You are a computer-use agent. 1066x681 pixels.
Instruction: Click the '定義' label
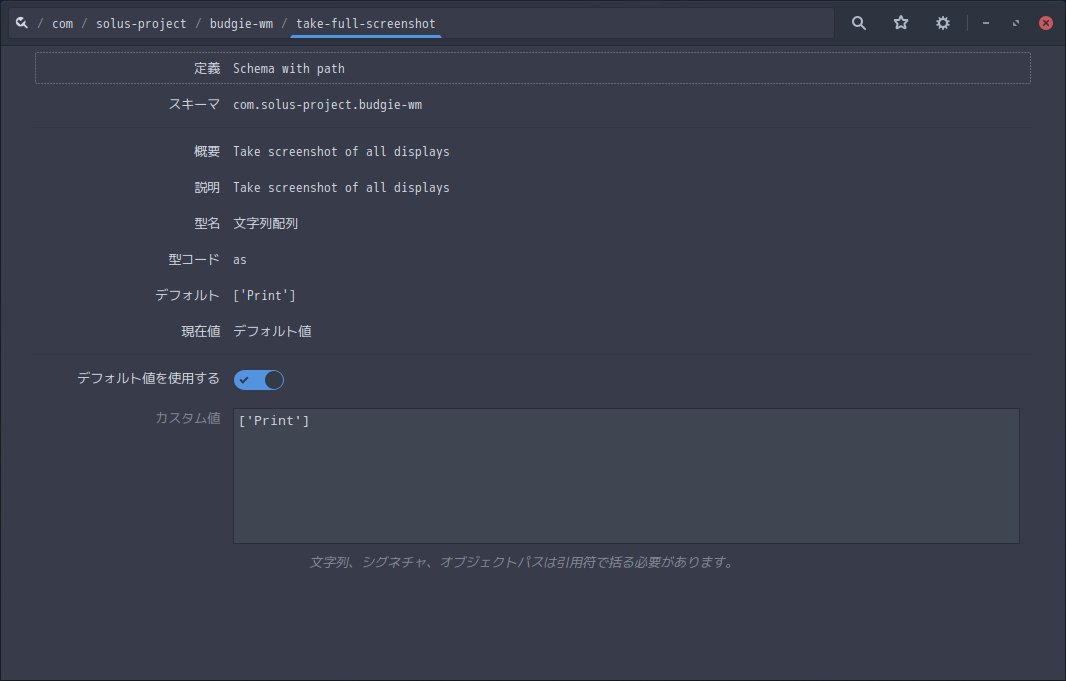(207, 69)
